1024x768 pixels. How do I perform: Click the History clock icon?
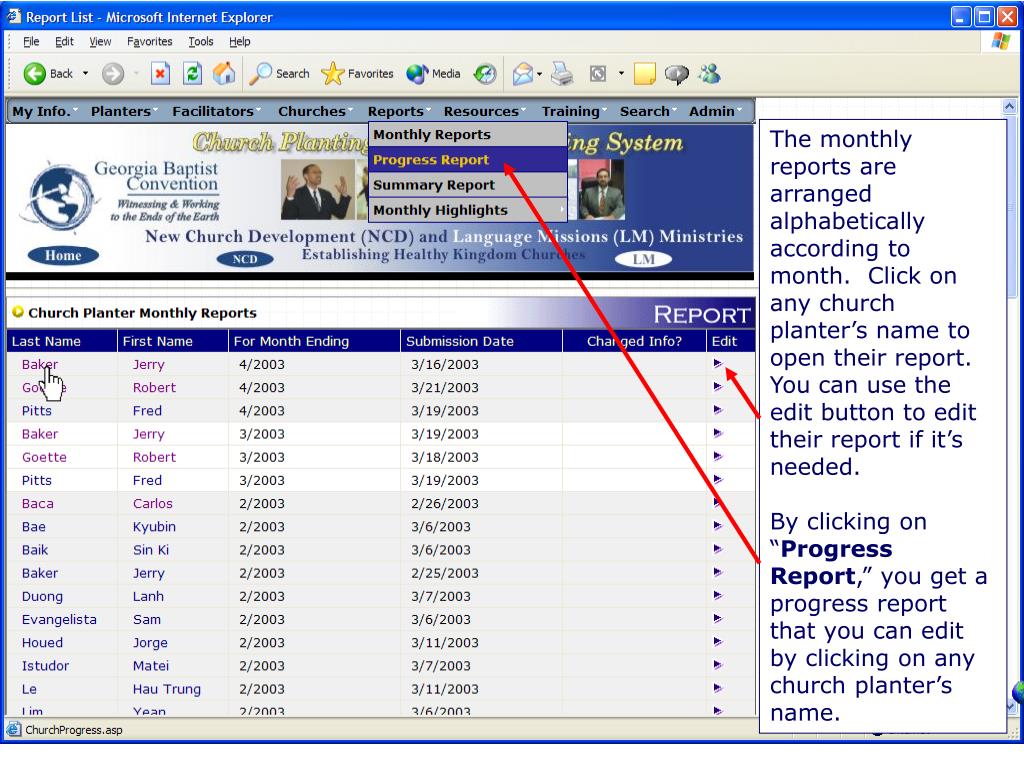pyautogui.click(x=485, y=74)
